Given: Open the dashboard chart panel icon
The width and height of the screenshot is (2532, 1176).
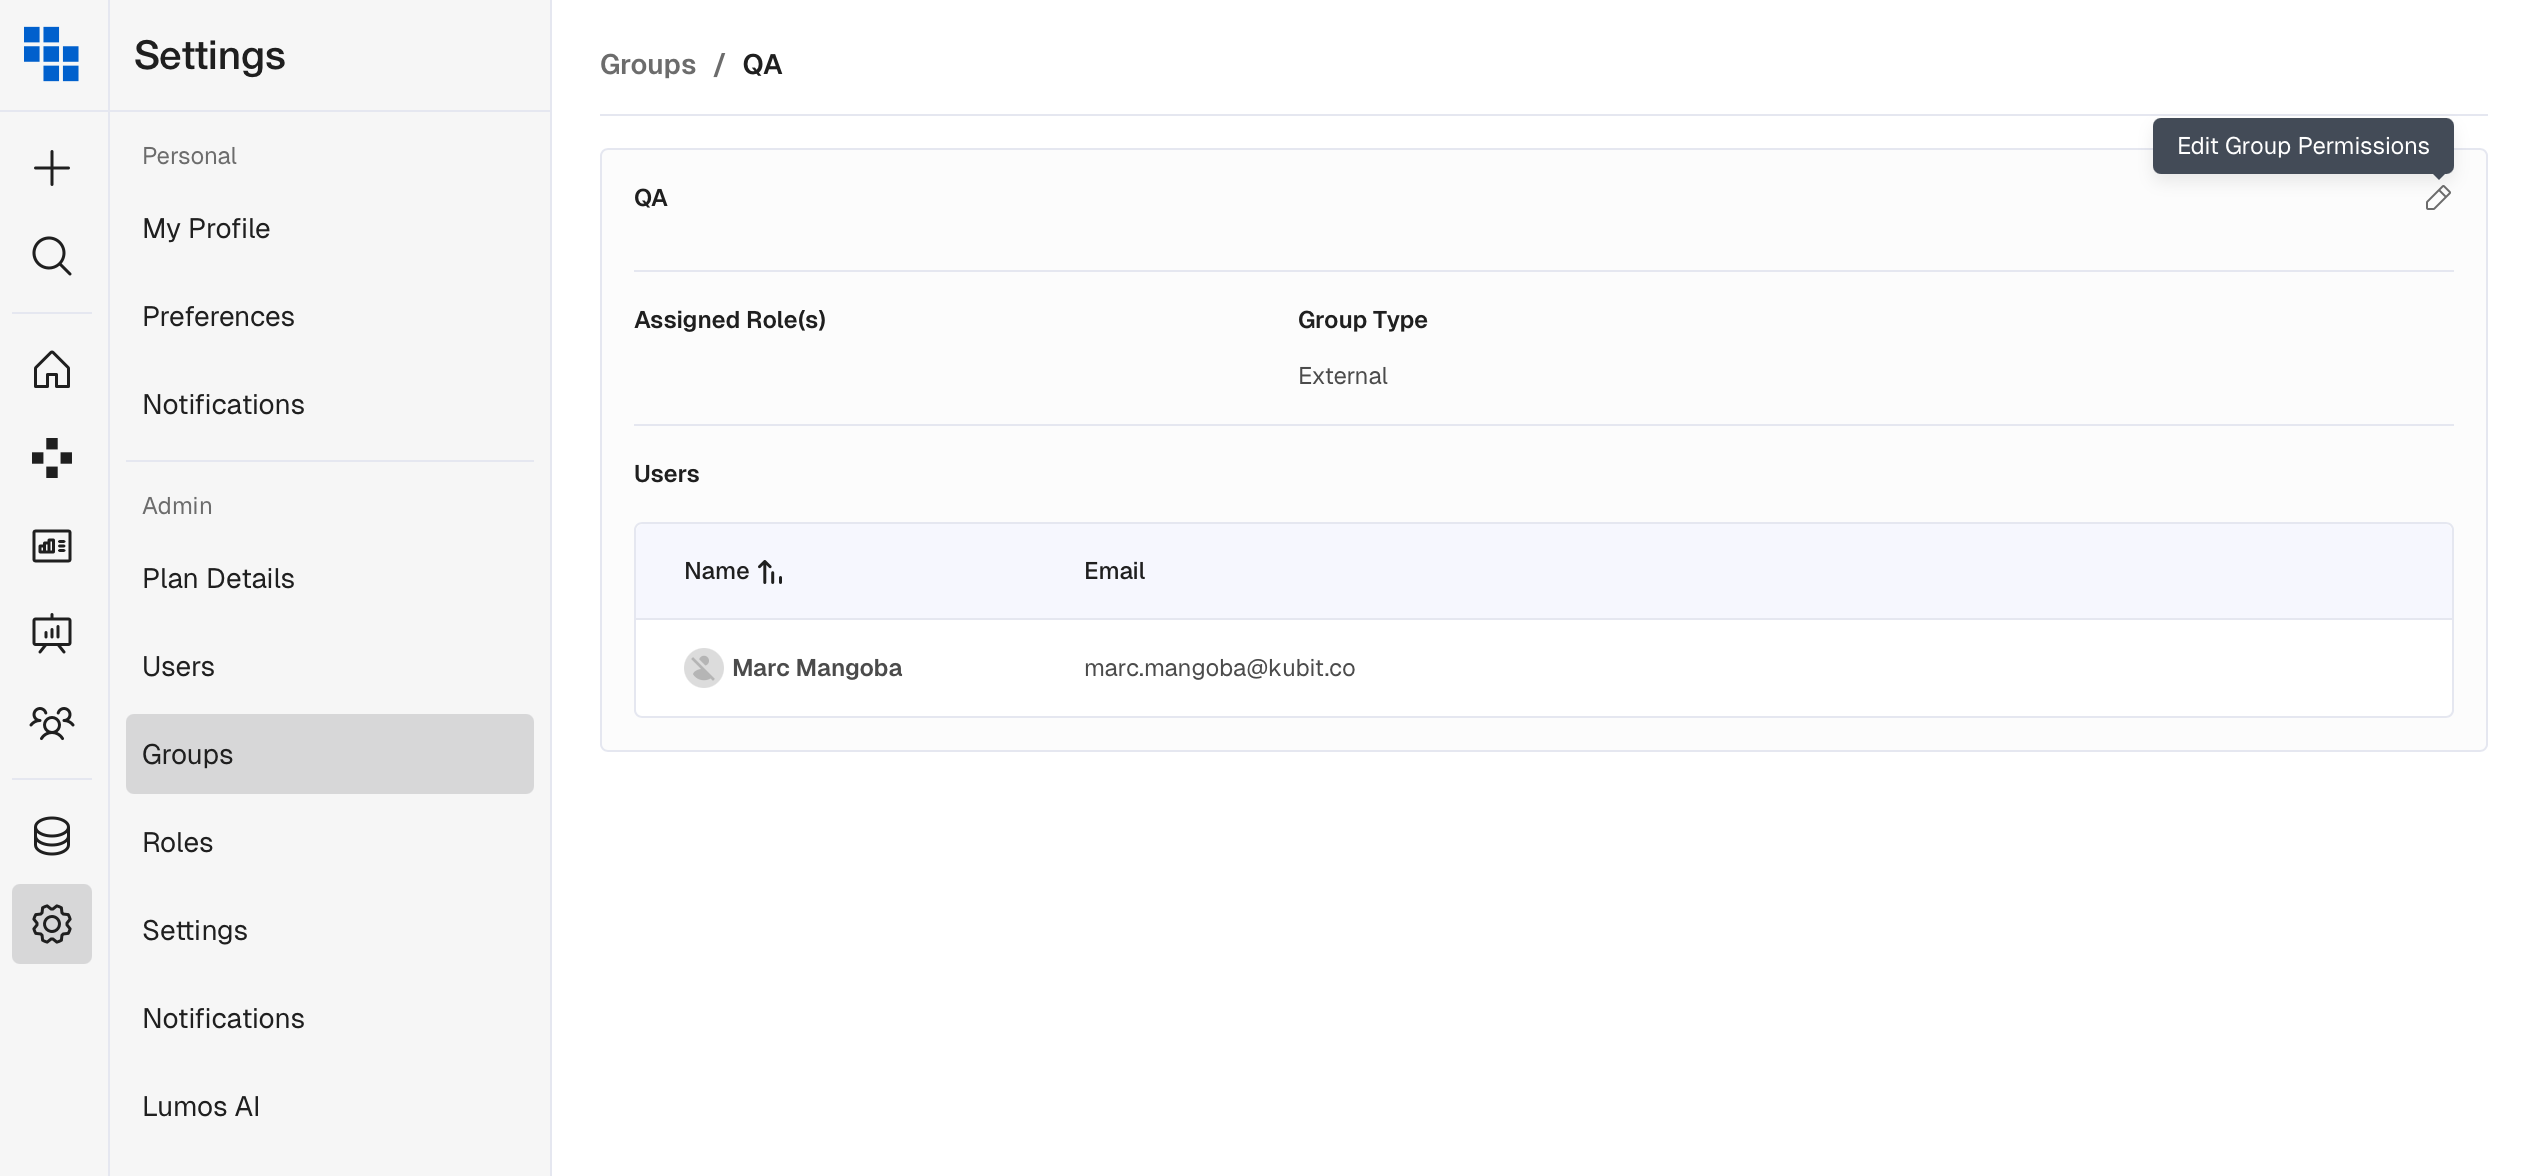Looking at the screenshot, I should tap(52, 546).
